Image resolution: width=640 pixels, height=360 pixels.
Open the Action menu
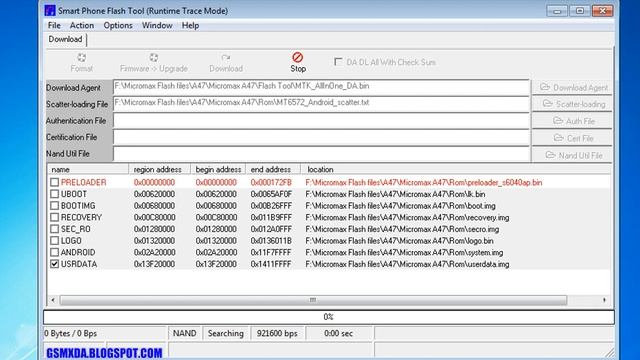(x=82, y=25)
